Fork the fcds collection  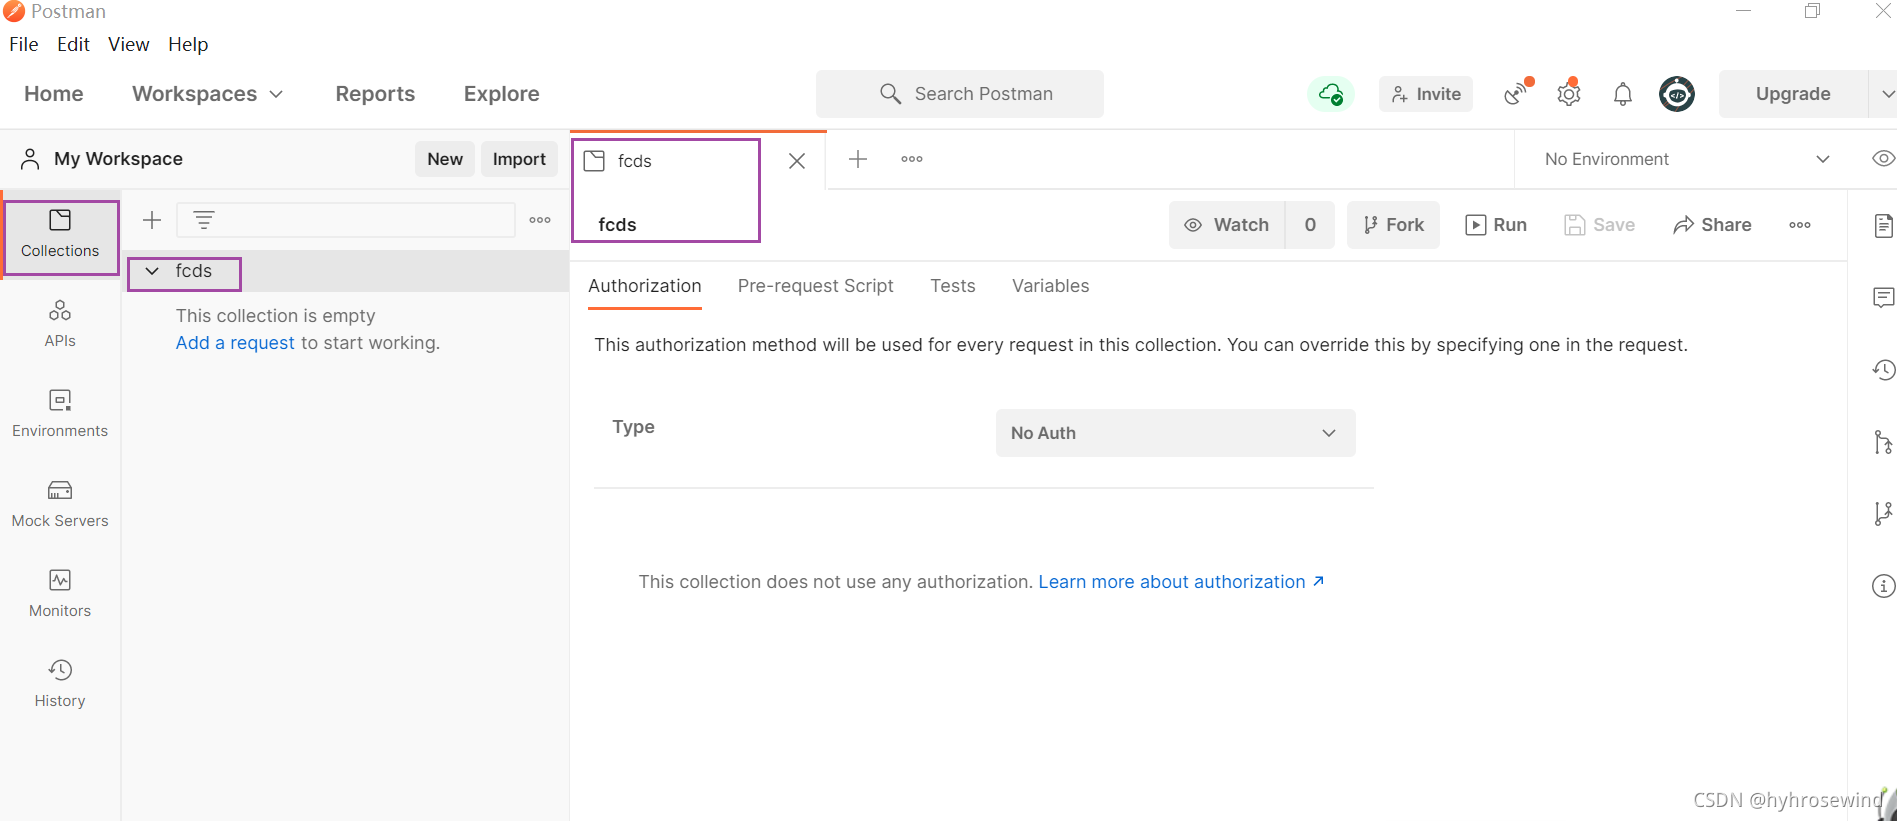[x=1393, y=225]
